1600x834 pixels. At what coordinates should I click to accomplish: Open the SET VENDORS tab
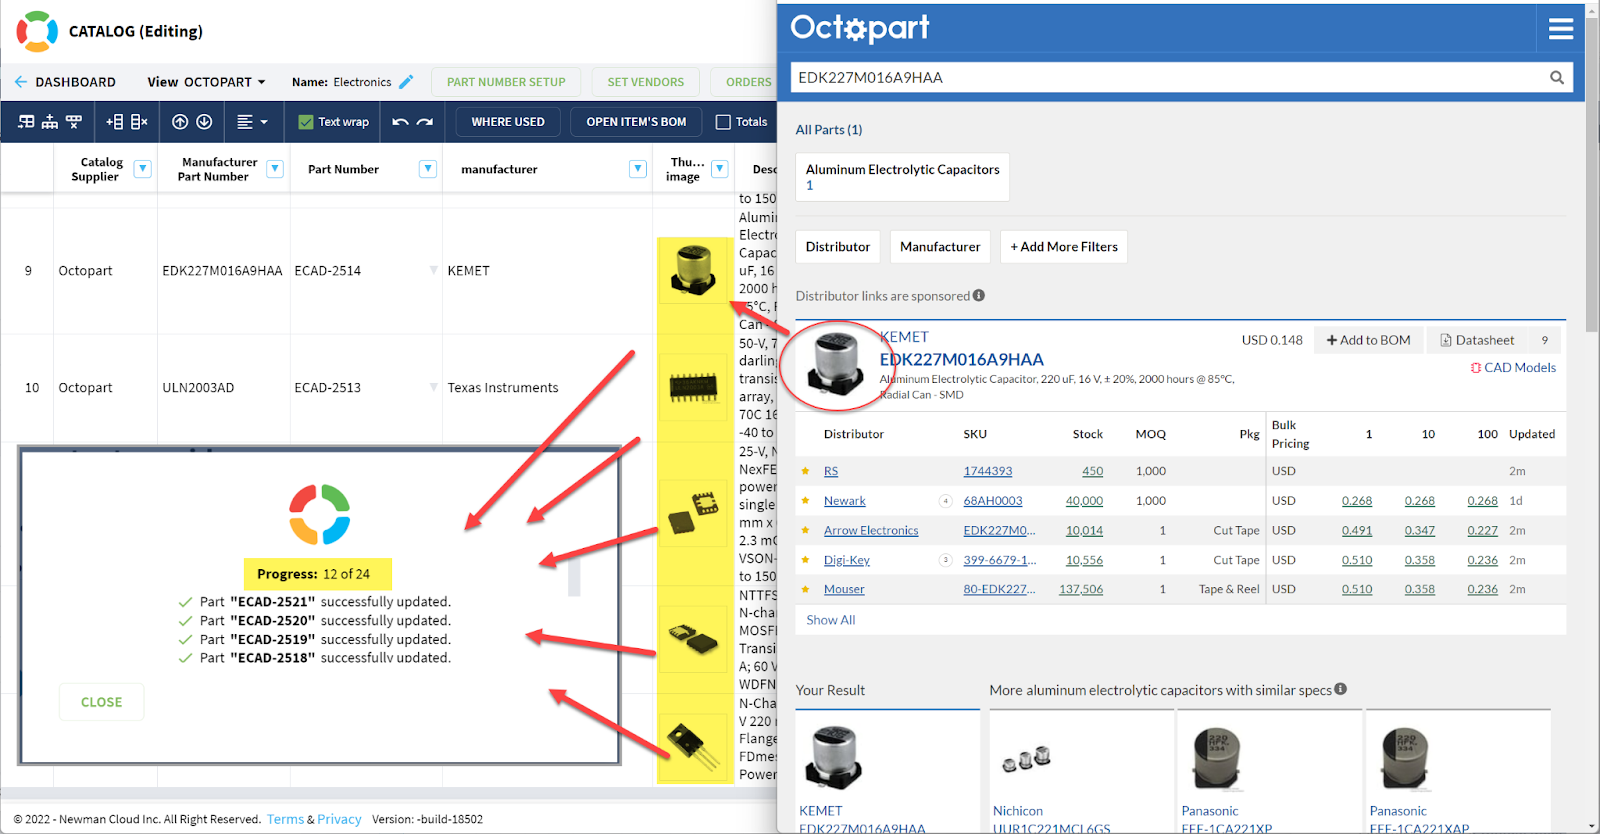point(646,82)
